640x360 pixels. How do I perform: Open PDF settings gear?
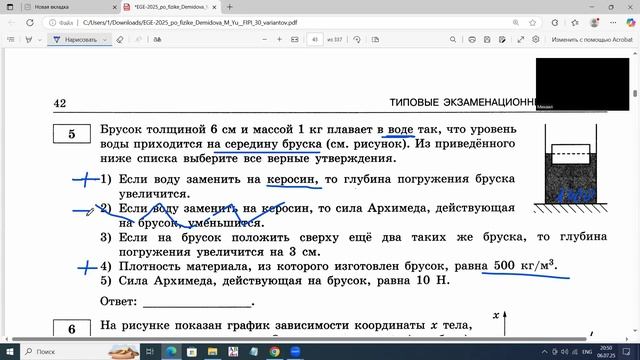click(x=536, y=40)
